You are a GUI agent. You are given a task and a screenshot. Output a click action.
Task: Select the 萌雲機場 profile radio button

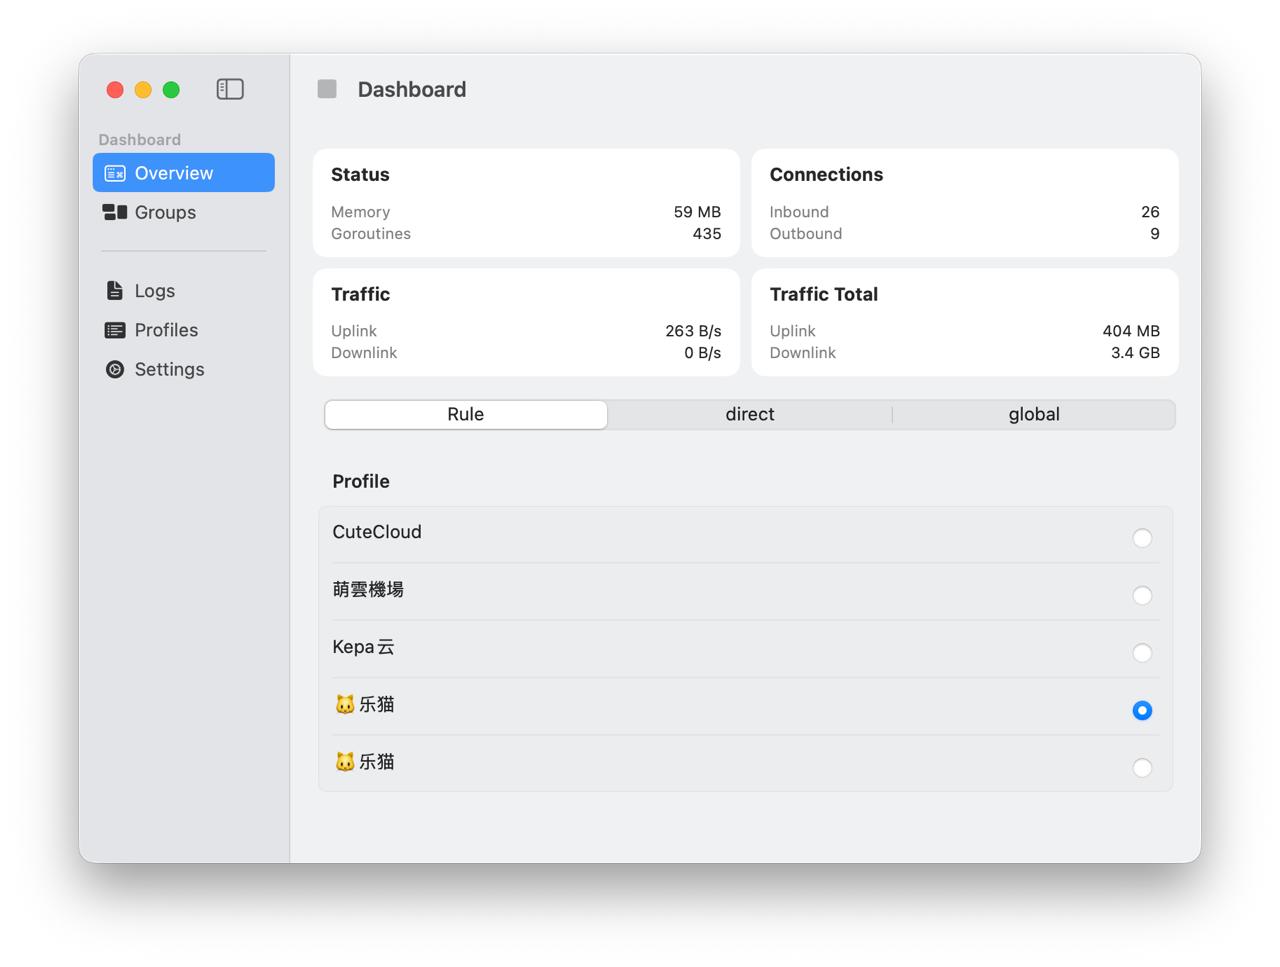click(x=1142, y=596)
